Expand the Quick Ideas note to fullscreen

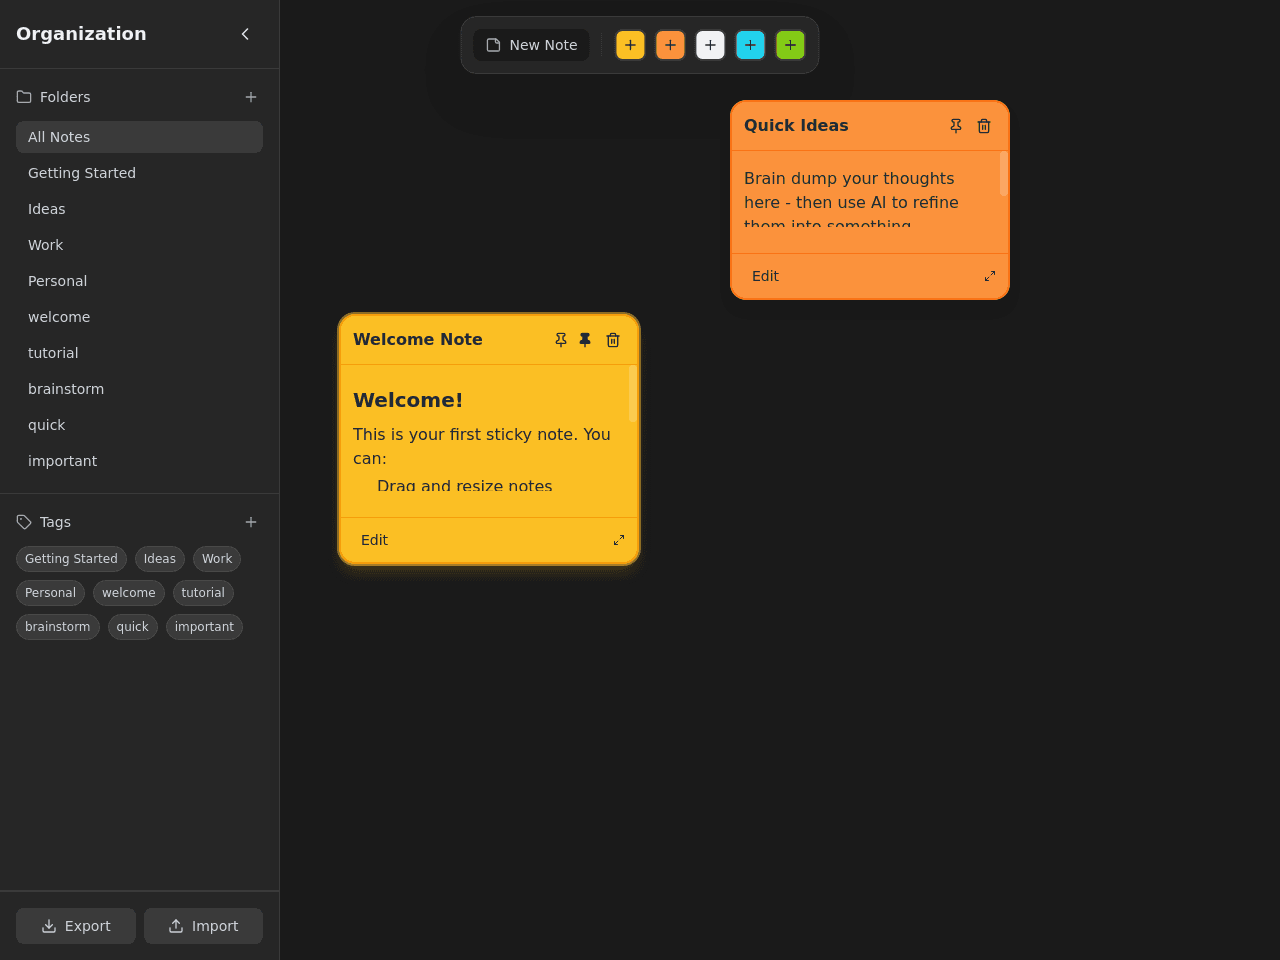tap(990, 276)
